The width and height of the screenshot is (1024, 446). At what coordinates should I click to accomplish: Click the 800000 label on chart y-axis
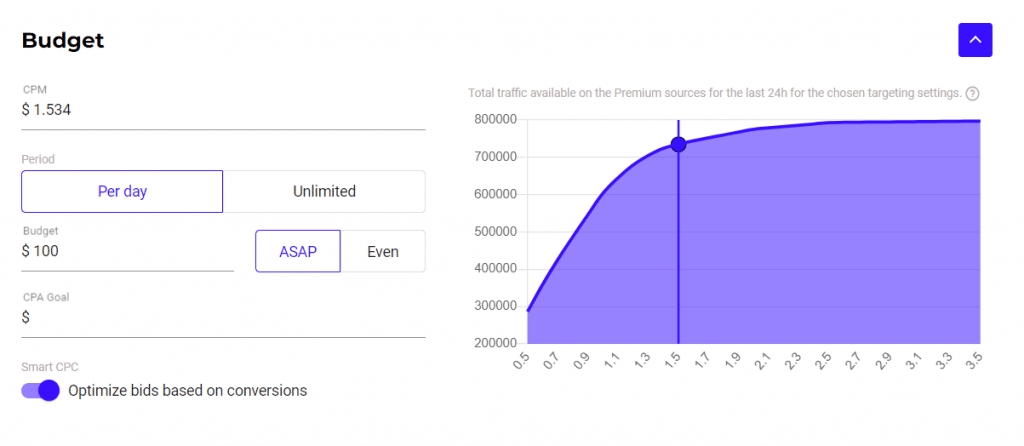point(496,120)
